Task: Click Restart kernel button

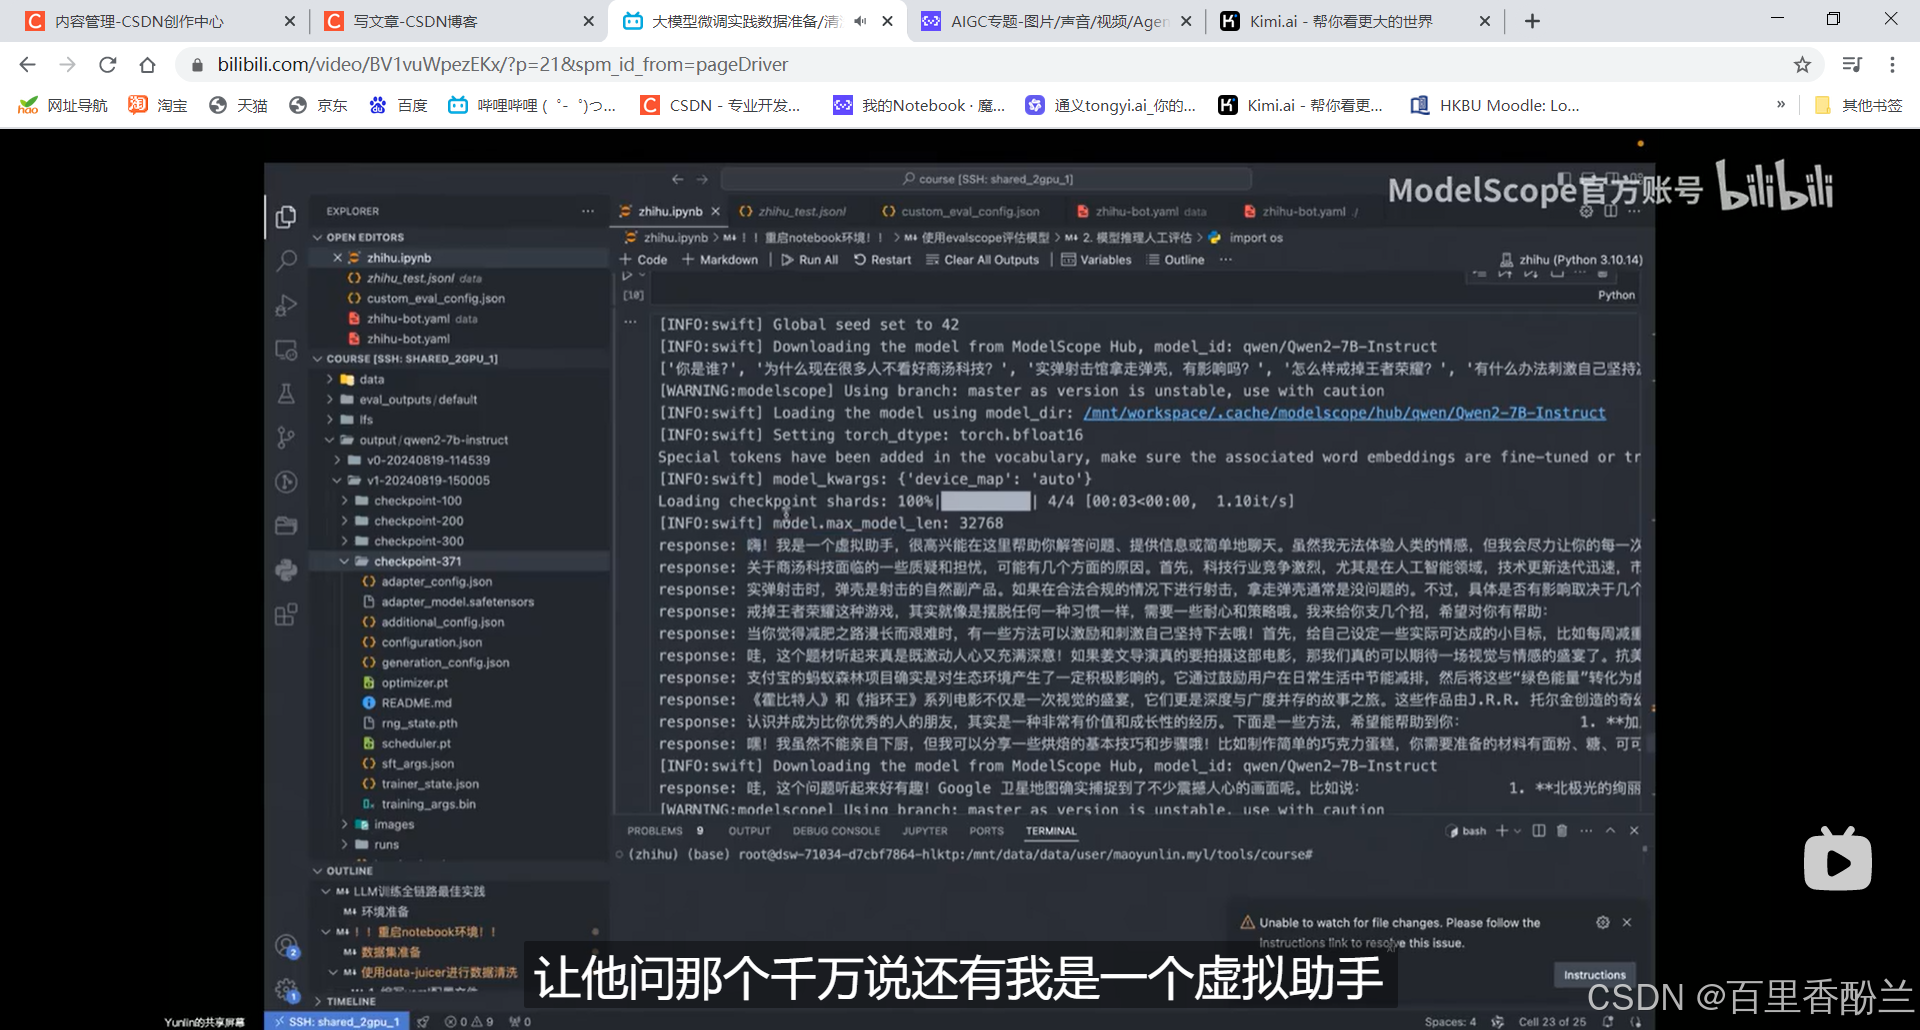Action: click(882, 260)
